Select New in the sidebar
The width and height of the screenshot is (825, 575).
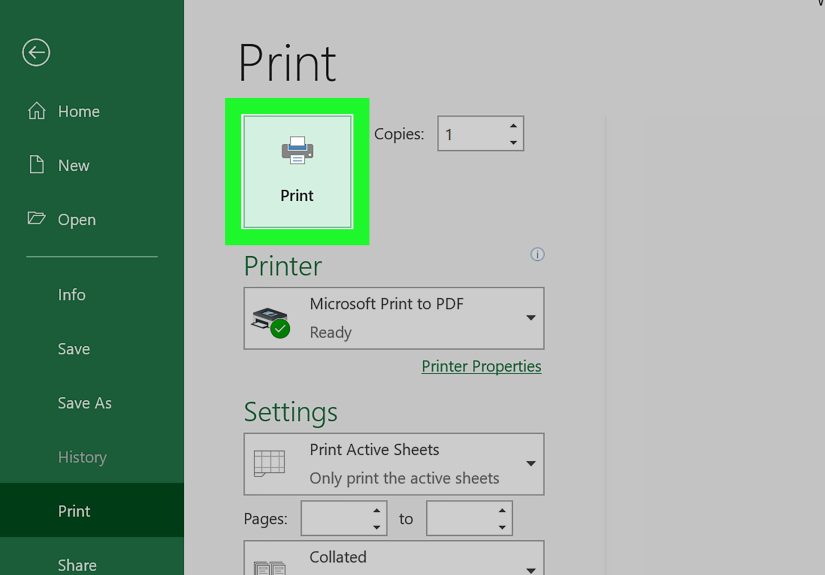58,165
